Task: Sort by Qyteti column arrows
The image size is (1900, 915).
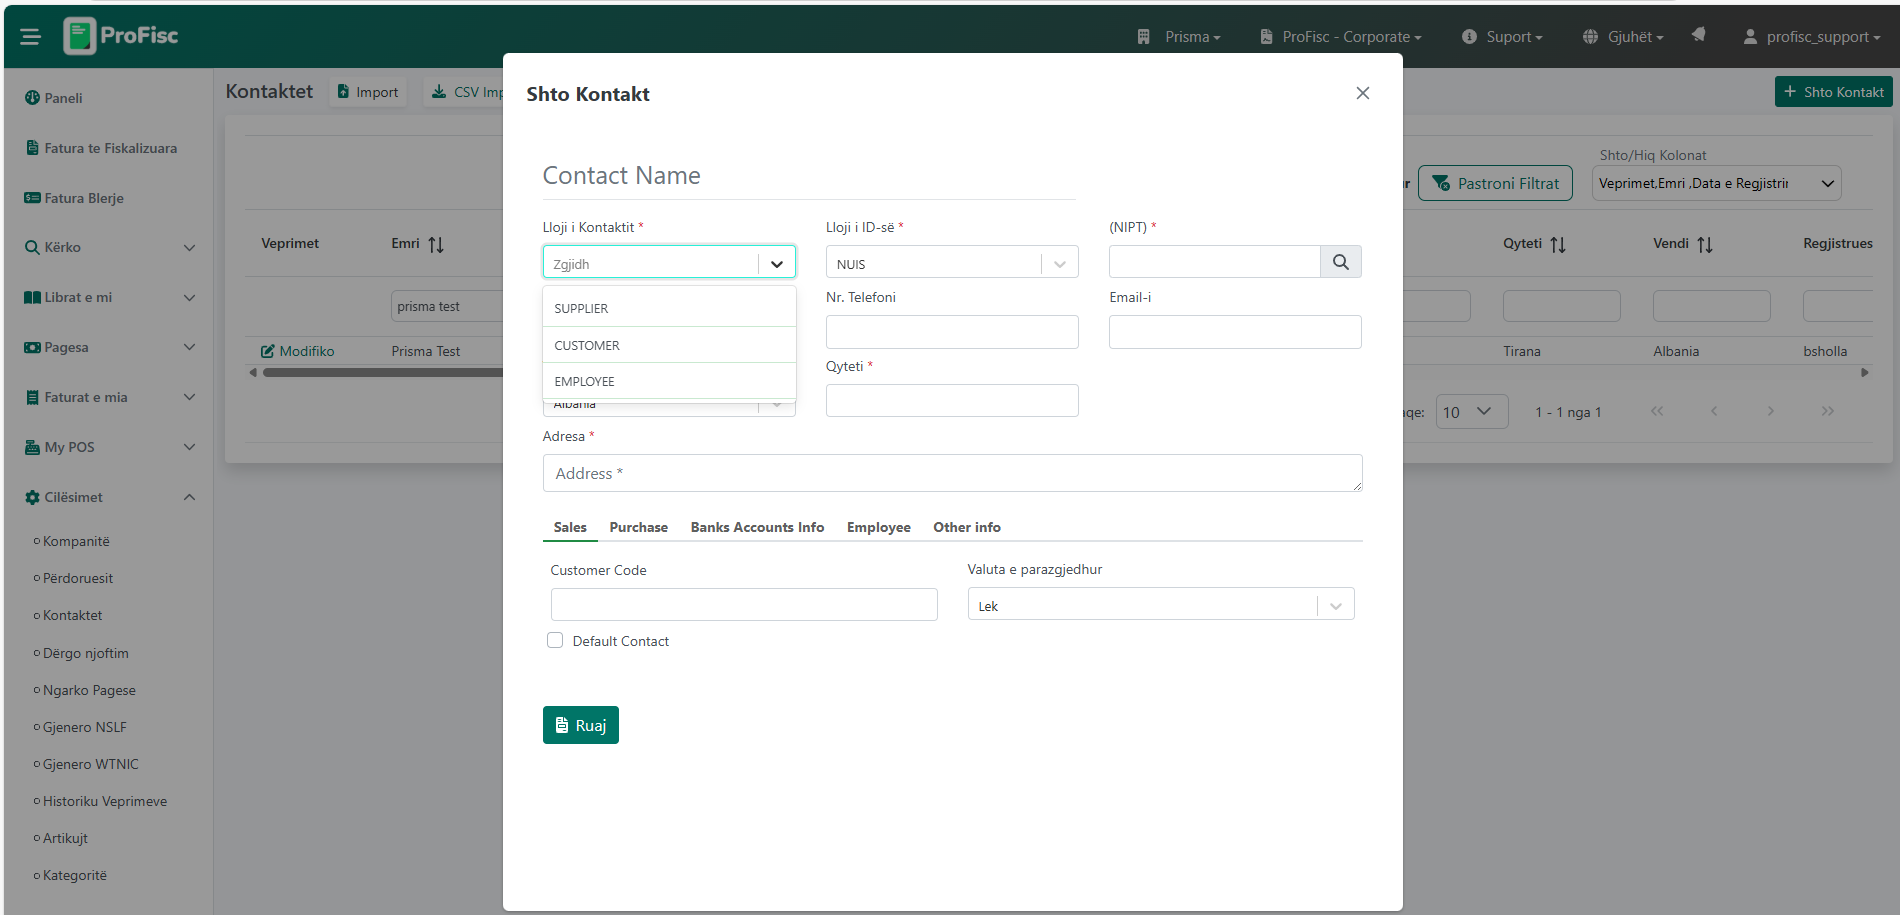Action: click(1558, 245)
